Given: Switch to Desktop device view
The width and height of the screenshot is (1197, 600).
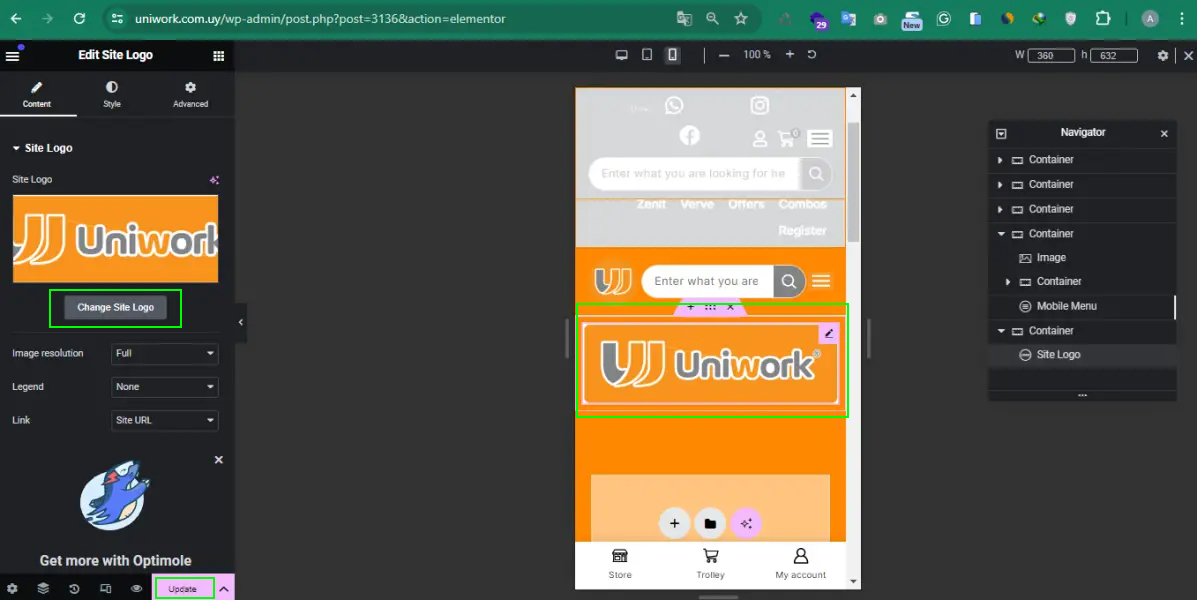Looking at the screenshot, I should tap(621, 55).
